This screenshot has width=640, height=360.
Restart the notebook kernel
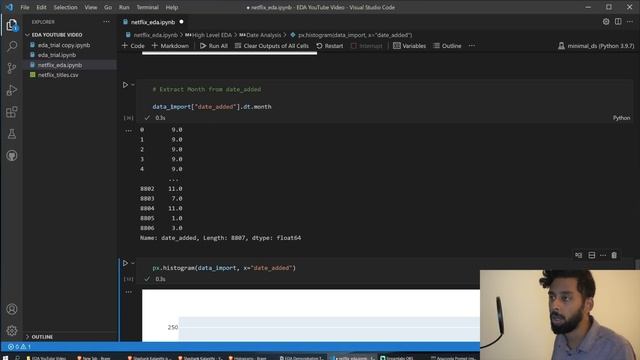pos(330,46)
